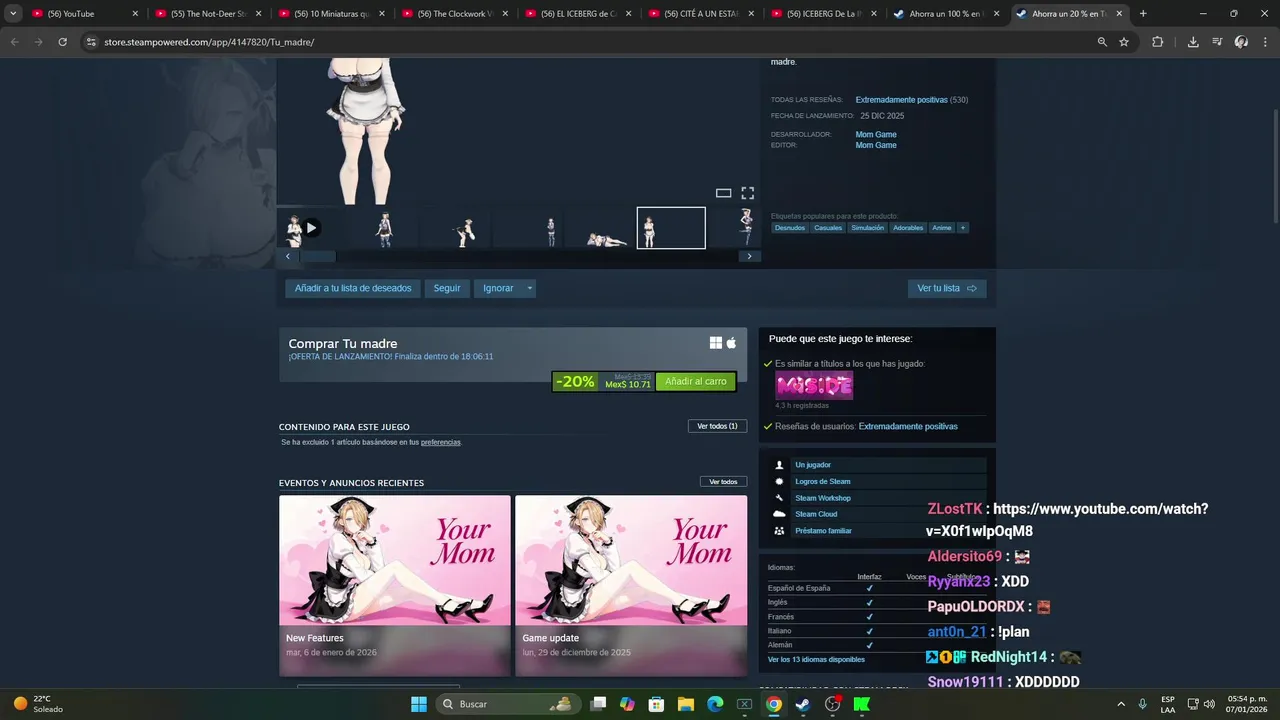Select the highlighted screenshot thumbnail
The image size is (1280, 720).
point(671,228)
